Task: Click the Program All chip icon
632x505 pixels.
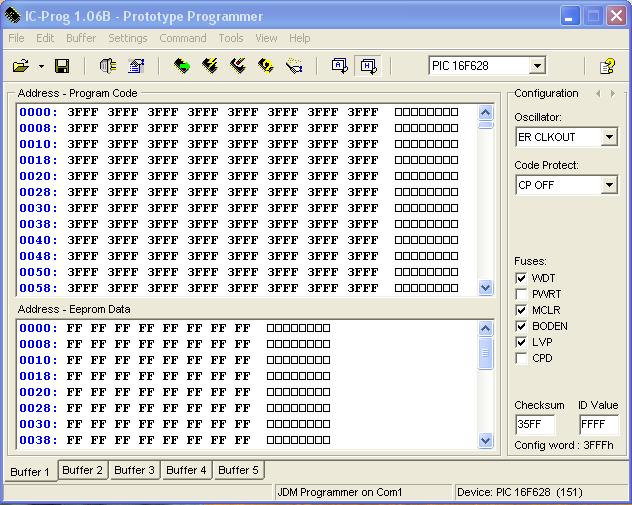Action: point(210,66)
